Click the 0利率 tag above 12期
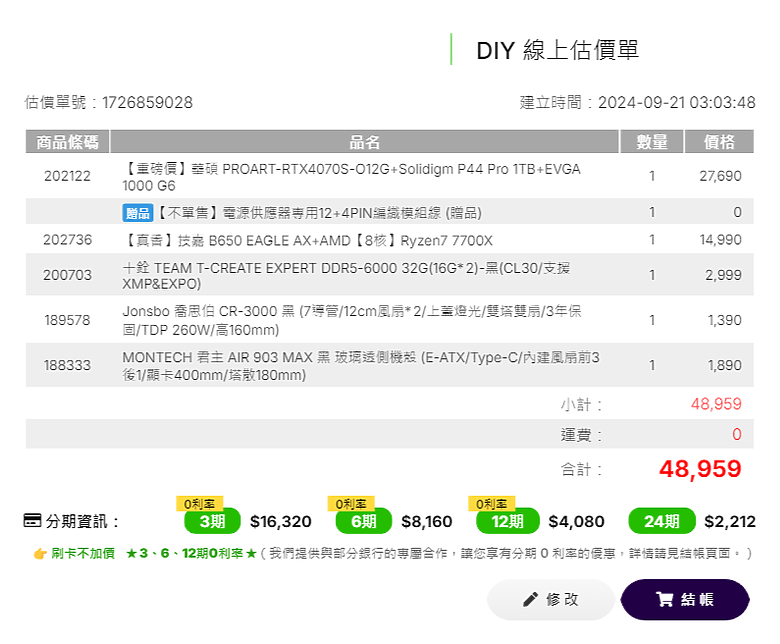Image resolution: width=780 pixels, height=644 pixels. [x=491, y=504]
